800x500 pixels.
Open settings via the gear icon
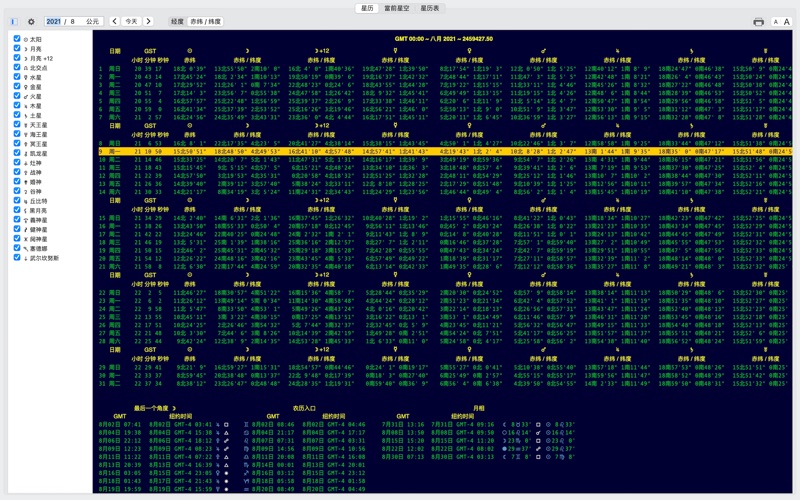[31, 21]
